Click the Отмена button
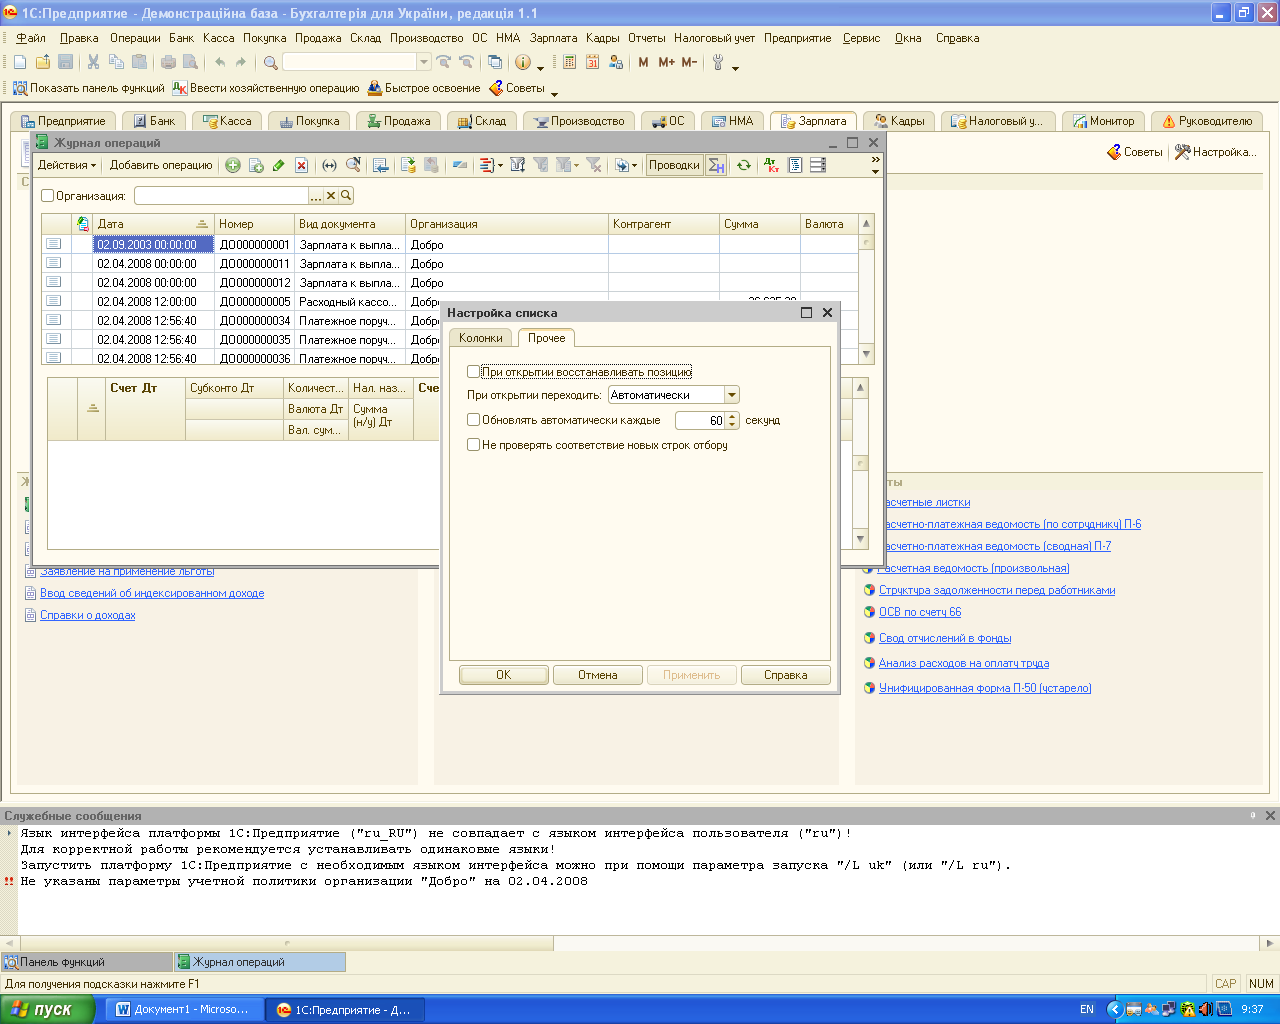1280x1024 pixels. (x=598, y=675)
